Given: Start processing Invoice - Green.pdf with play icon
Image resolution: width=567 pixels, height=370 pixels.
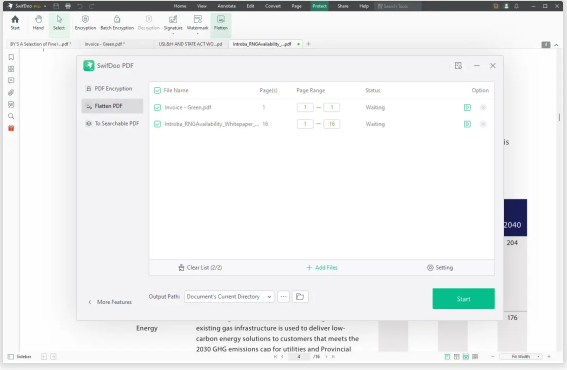Looking at the screenshot, I should 467,107.
